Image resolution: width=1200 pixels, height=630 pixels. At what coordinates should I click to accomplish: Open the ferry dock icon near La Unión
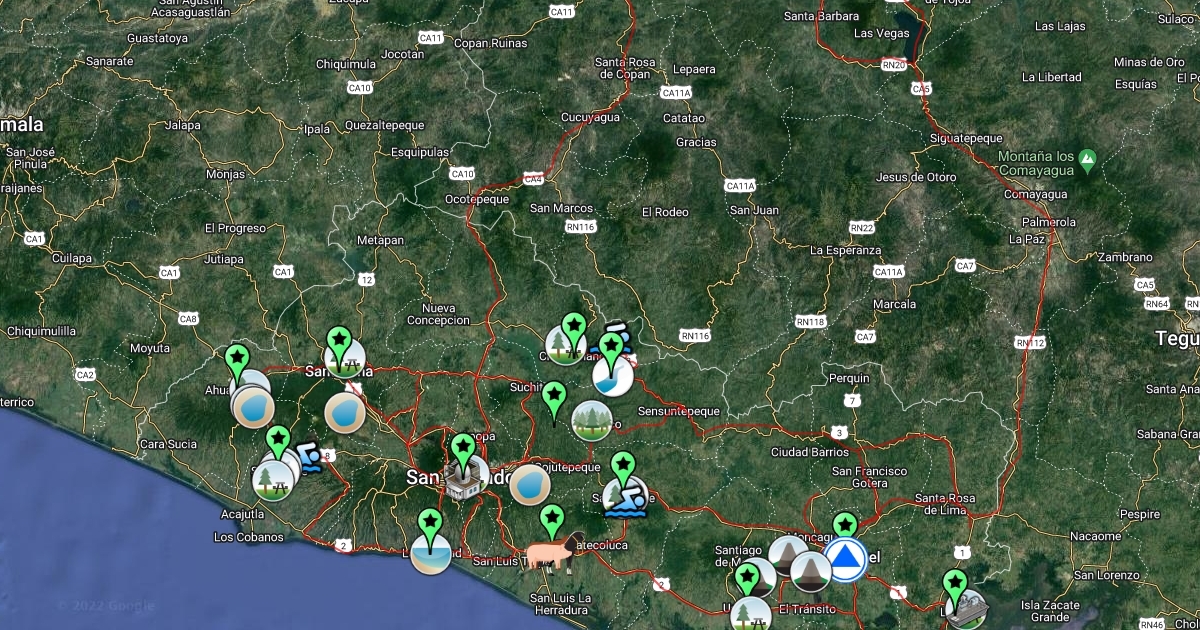point(965,609)
